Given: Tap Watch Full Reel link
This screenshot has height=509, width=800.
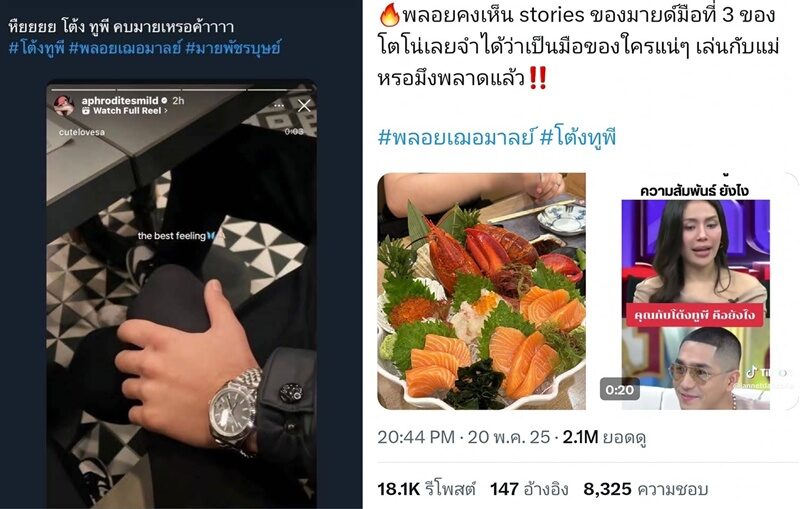Looking at the screenshot, I should 127,111.
